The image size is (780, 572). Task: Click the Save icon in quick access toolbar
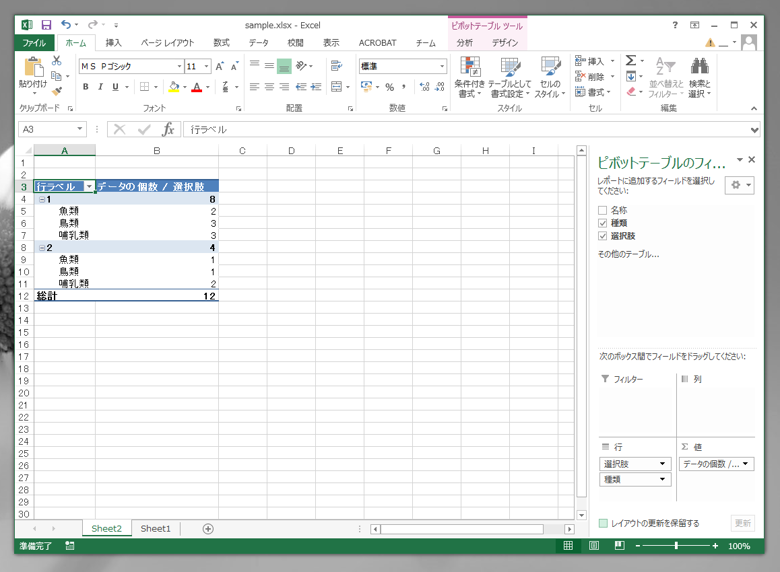pos(46,25)
